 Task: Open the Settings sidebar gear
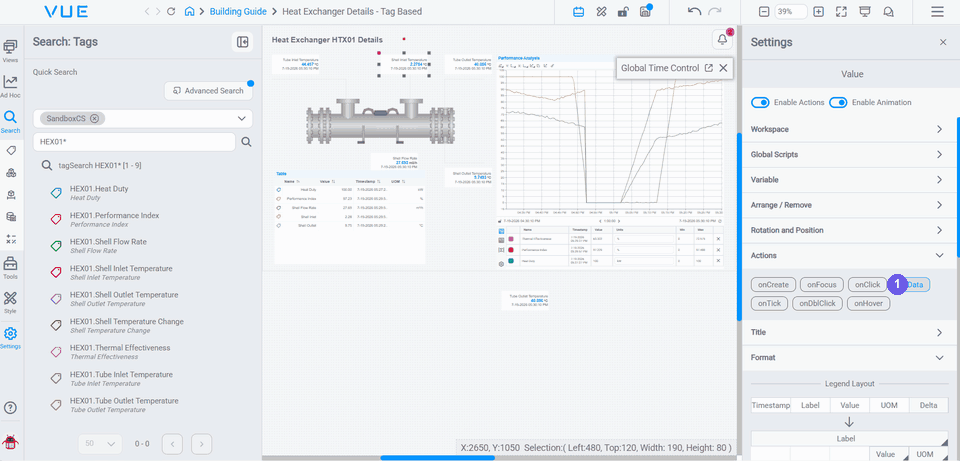pos(10,337)
